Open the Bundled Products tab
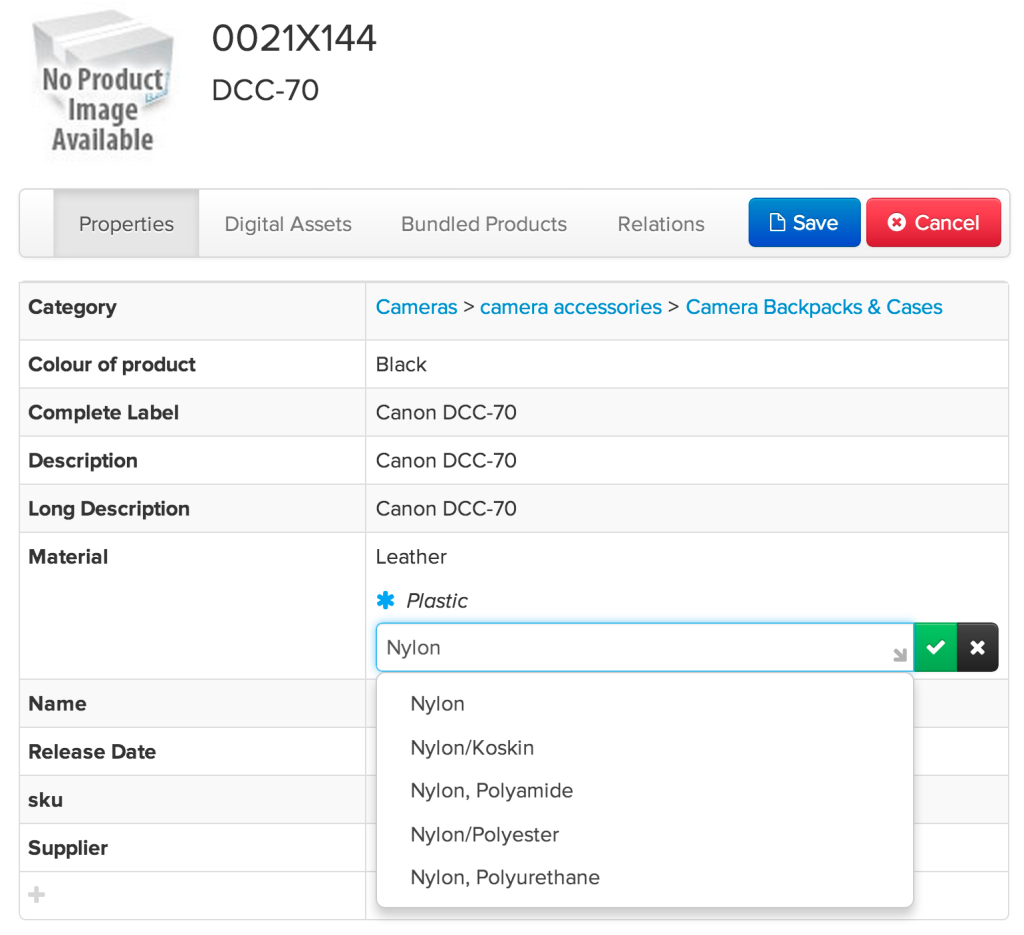Viewport: 1024px width, 935px height. (484, 224)
